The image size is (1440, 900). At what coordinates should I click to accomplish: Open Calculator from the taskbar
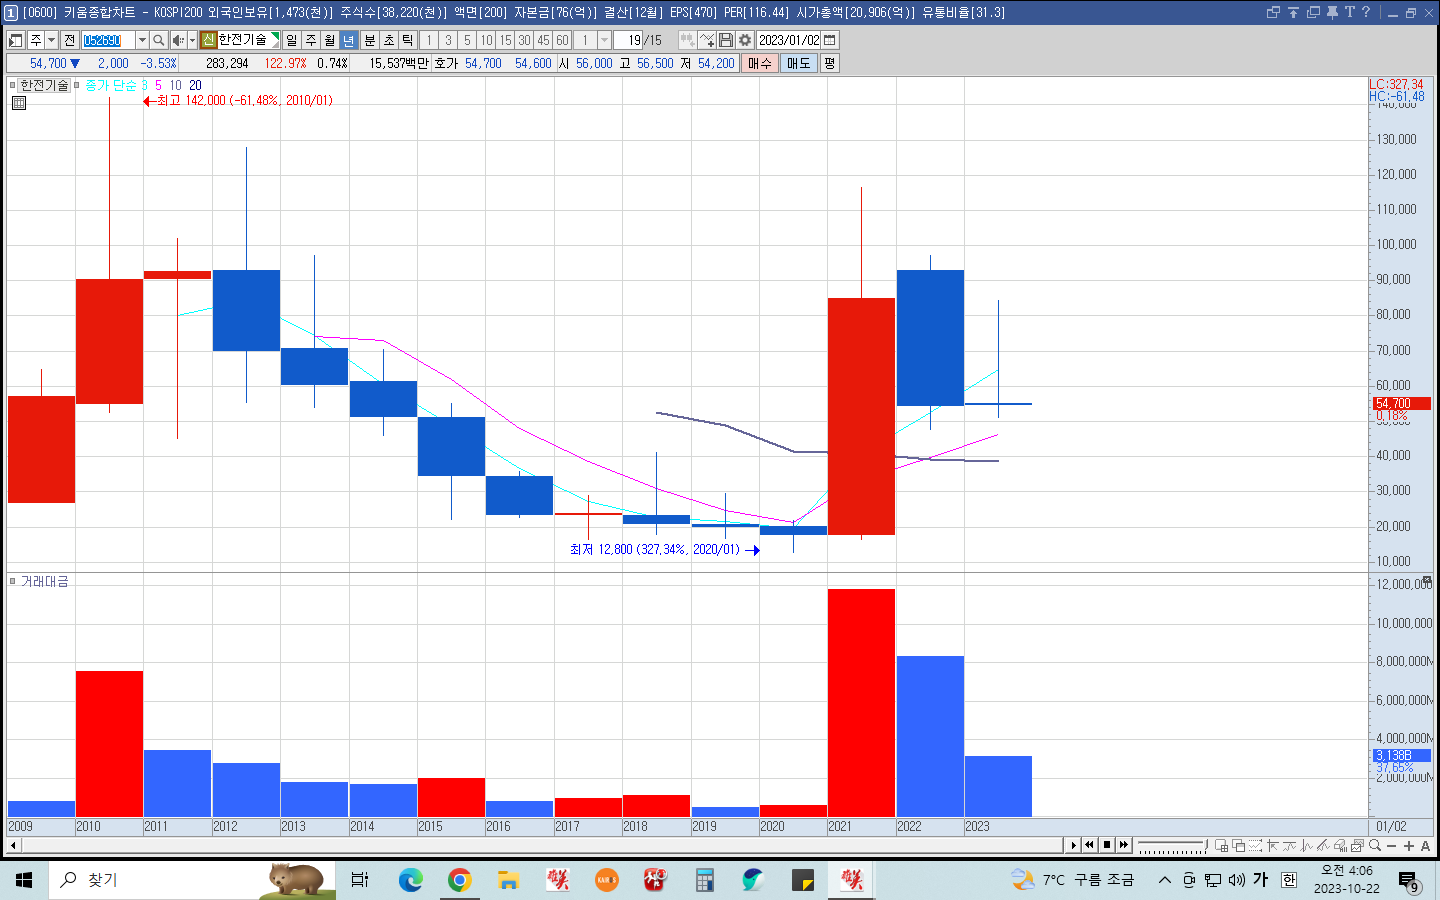[704, 880]
